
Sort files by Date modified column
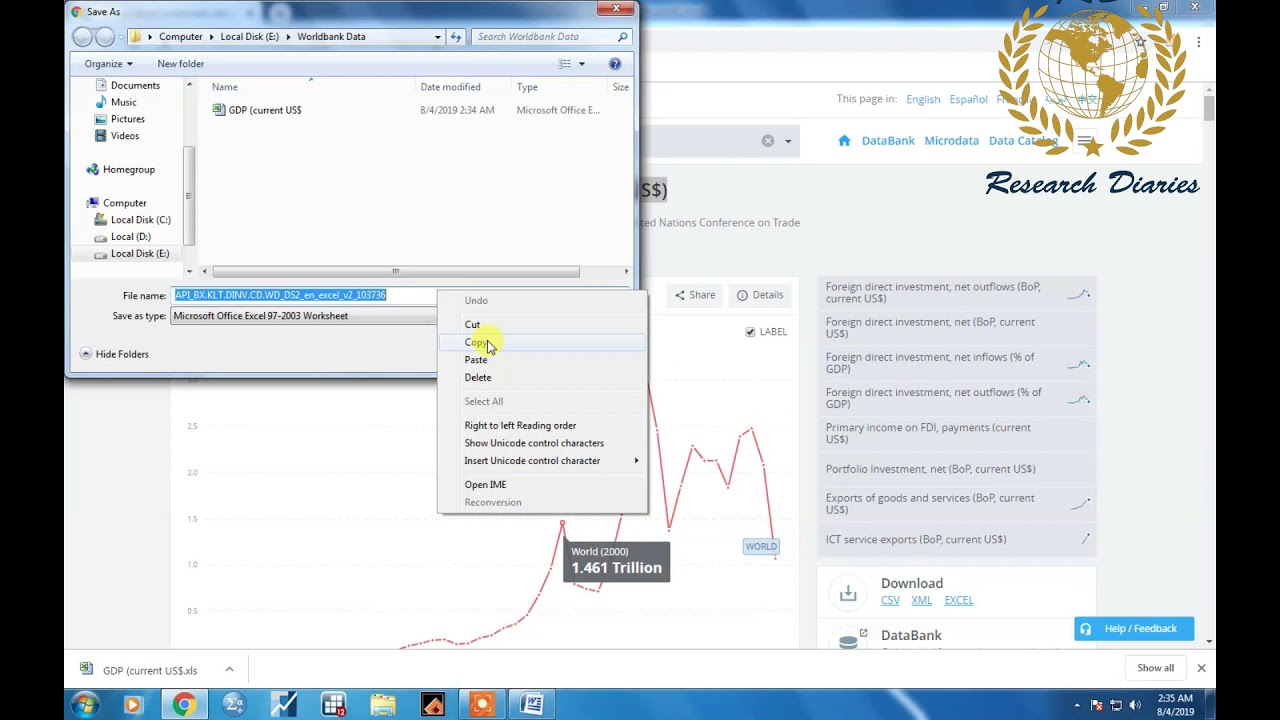point(450,87)
